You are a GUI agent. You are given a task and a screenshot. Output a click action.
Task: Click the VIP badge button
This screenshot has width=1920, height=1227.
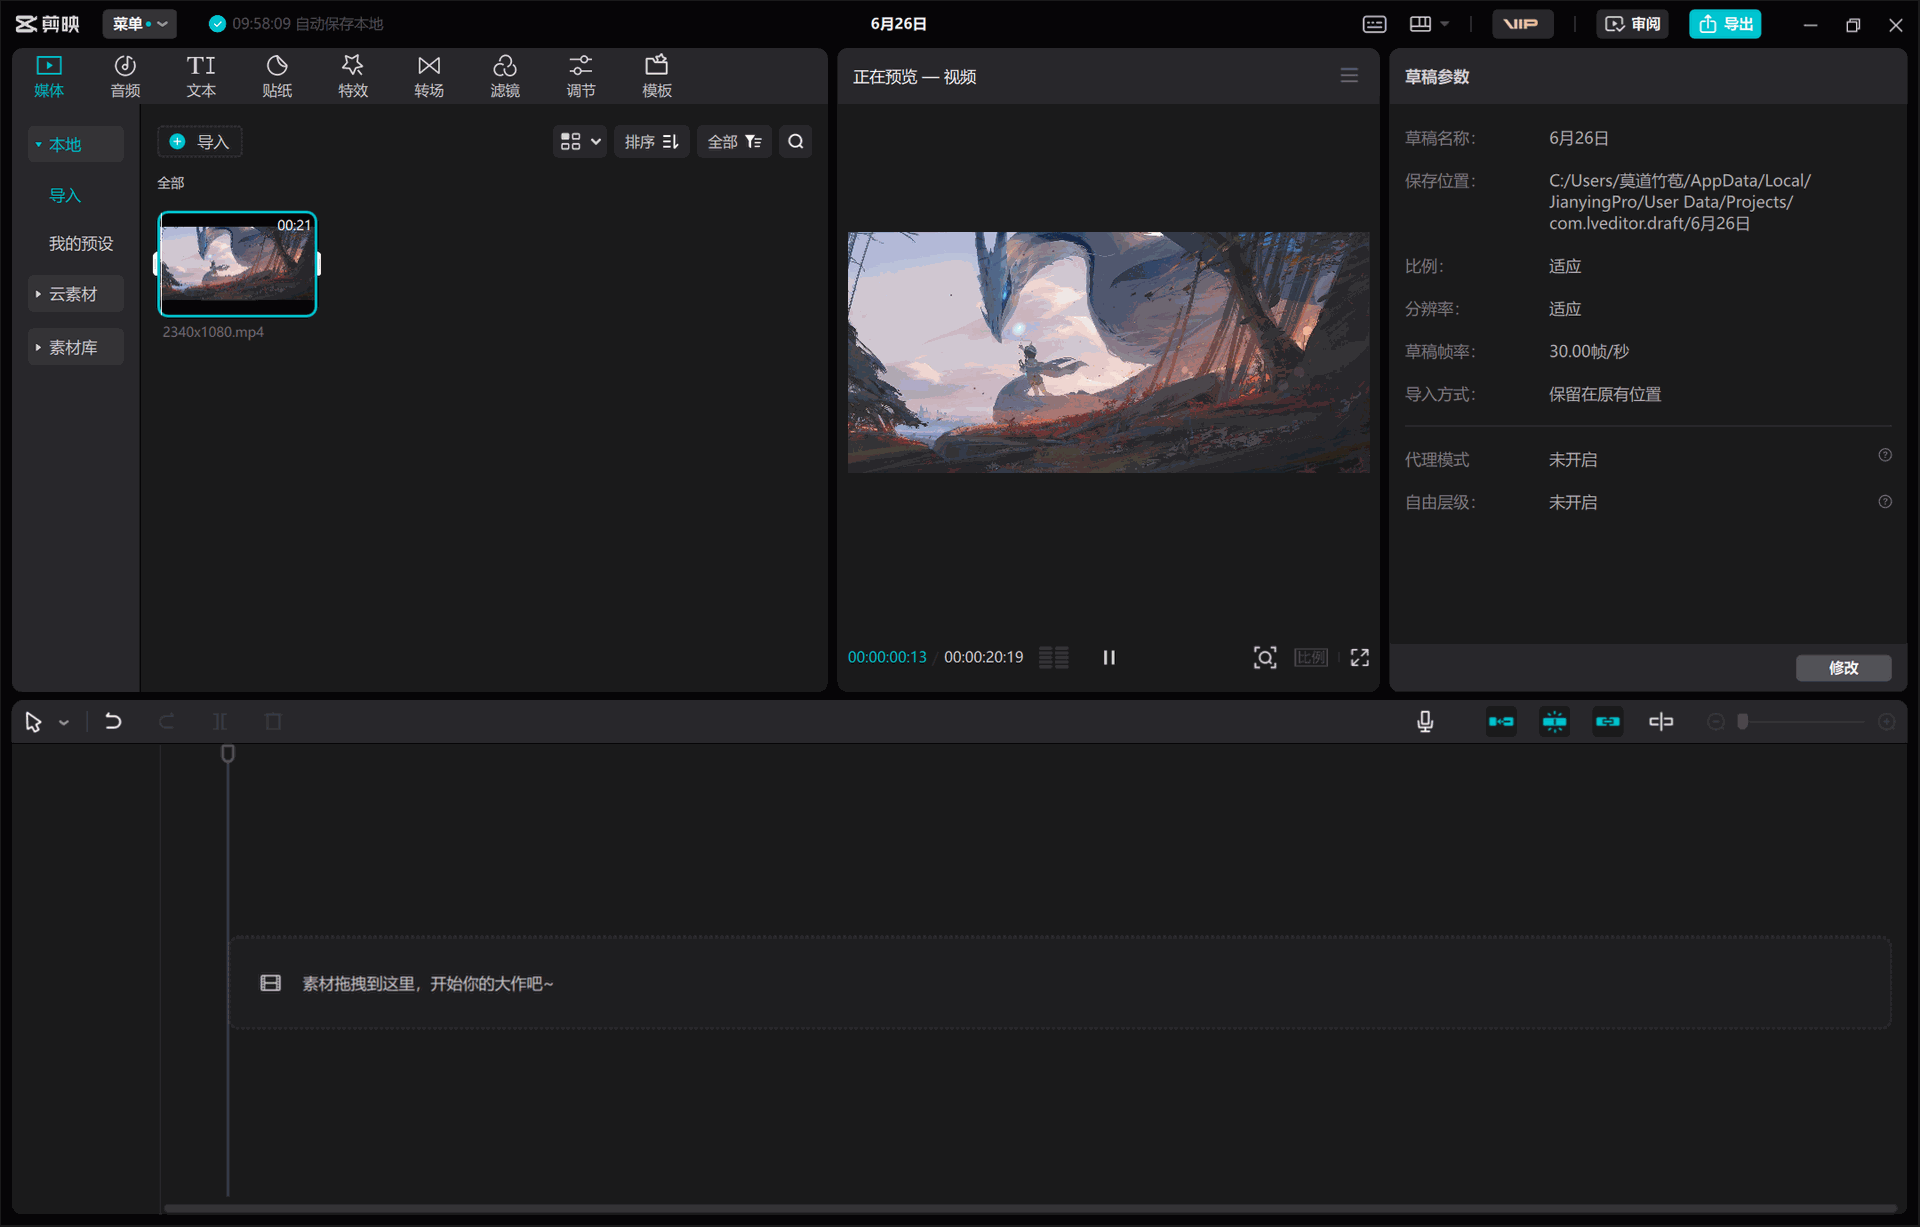coord(1522,24)
